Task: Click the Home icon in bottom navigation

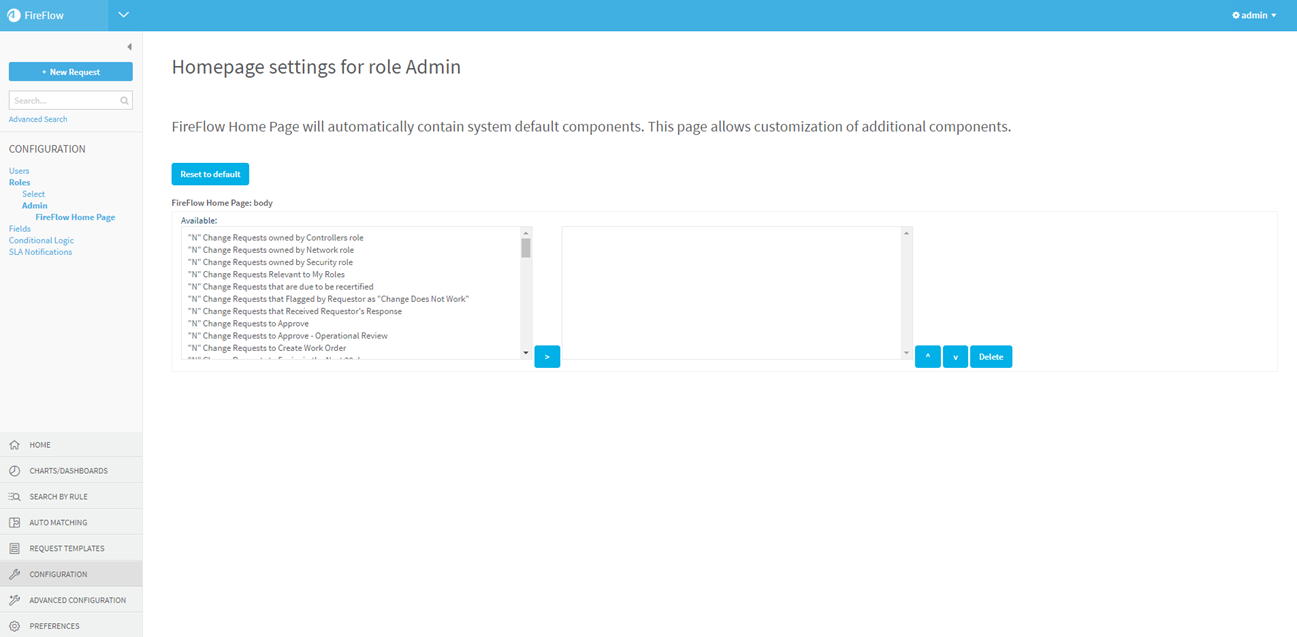Action: 14,445
